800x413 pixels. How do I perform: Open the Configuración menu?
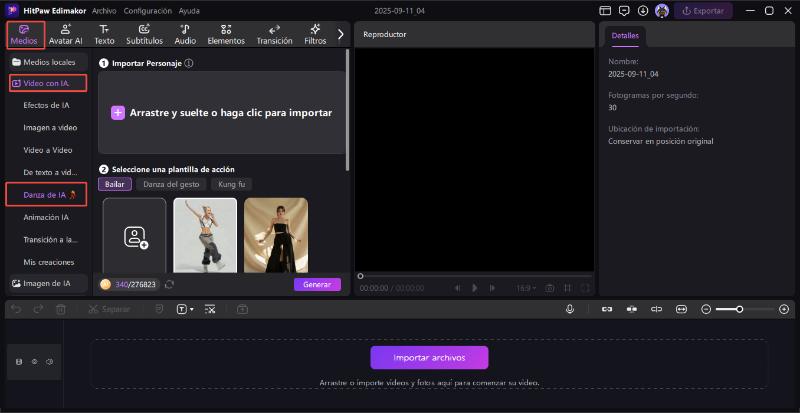[147, 11]
